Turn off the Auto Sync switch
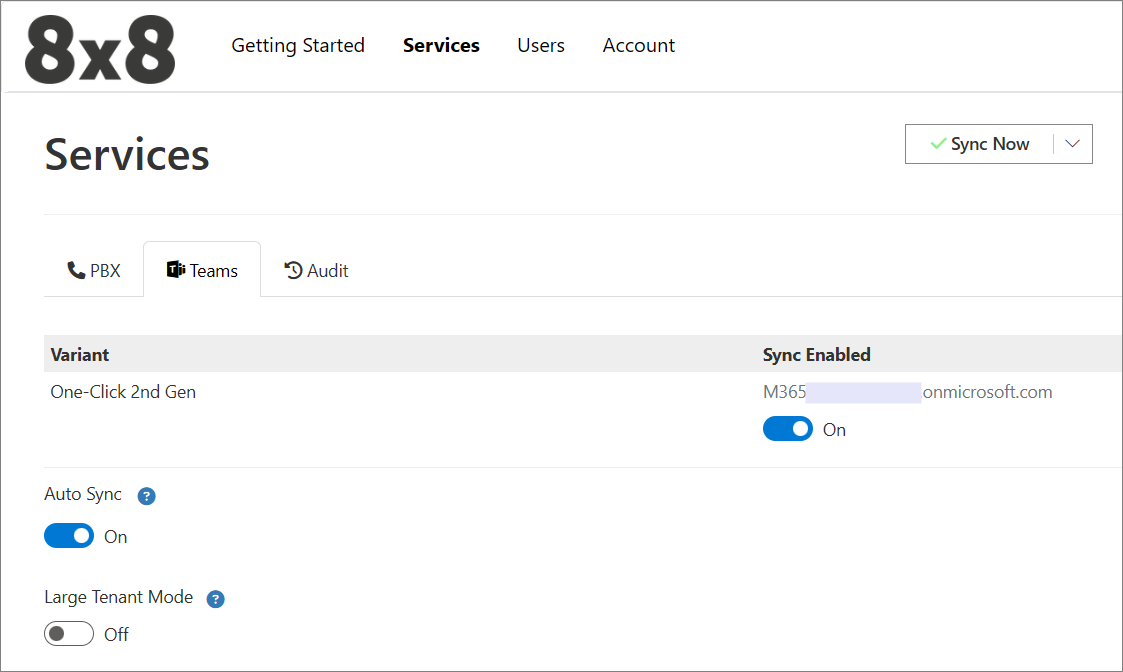1123x672 pixels. click(69, 536)
